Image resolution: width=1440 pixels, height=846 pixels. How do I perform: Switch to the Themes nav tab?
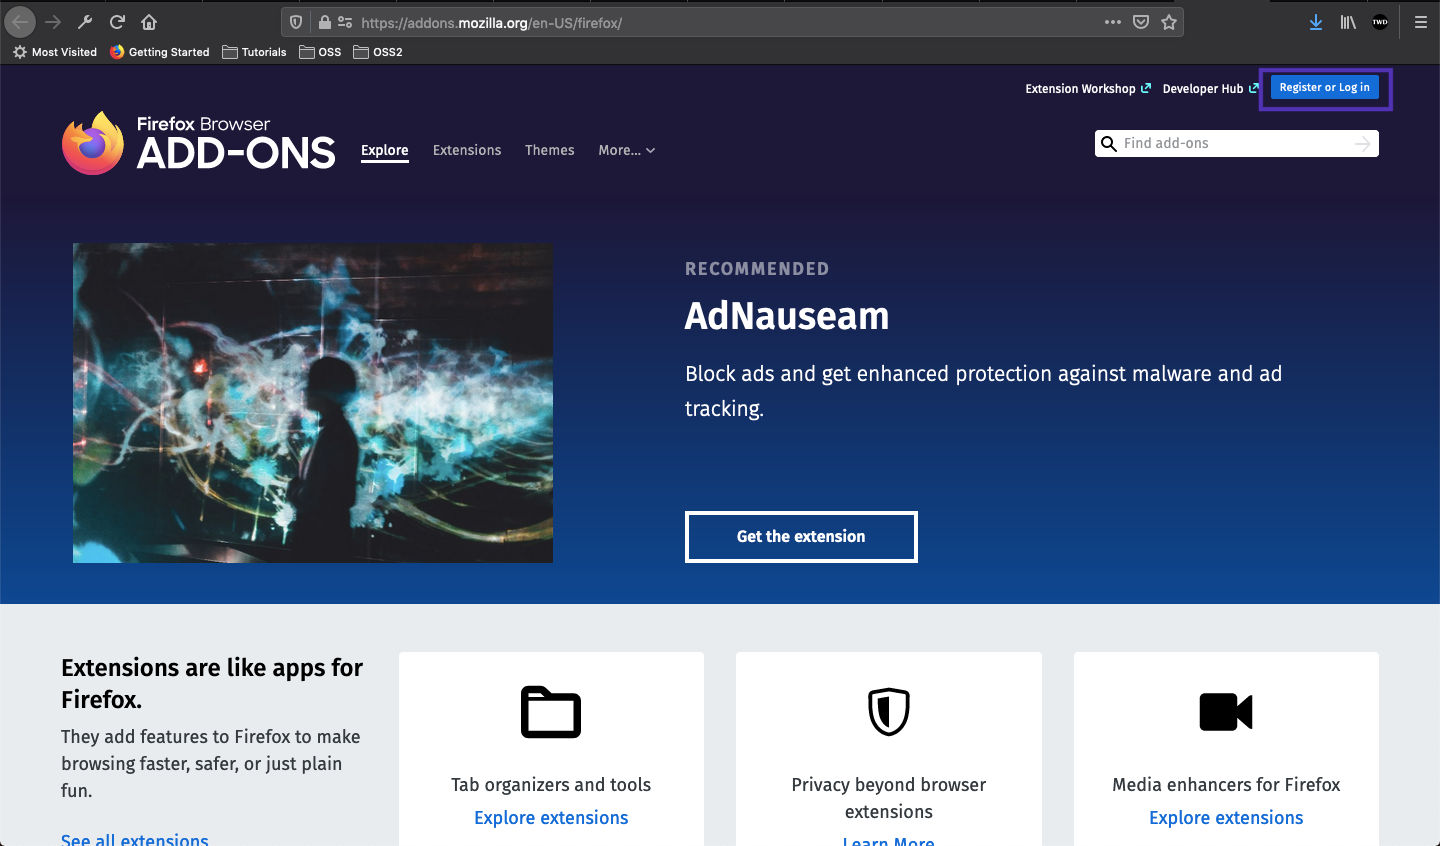(550, 150)
